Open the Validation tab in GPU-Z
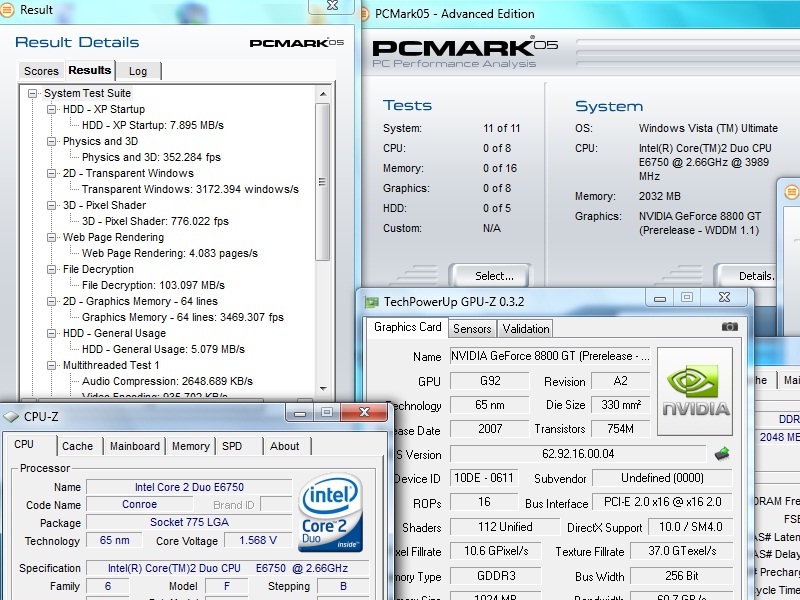800x600 pixels. [x=526, y=329]
